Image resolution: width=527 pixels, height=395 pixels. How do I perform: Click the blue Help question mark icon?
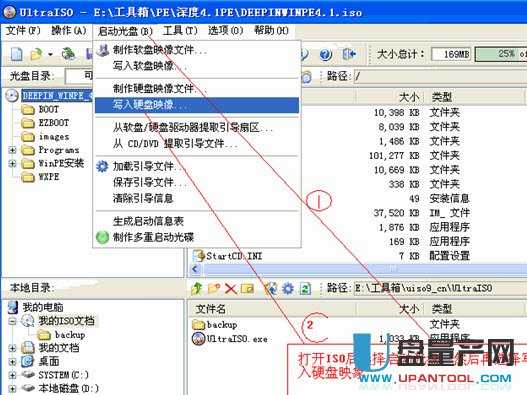coord(326,54)
